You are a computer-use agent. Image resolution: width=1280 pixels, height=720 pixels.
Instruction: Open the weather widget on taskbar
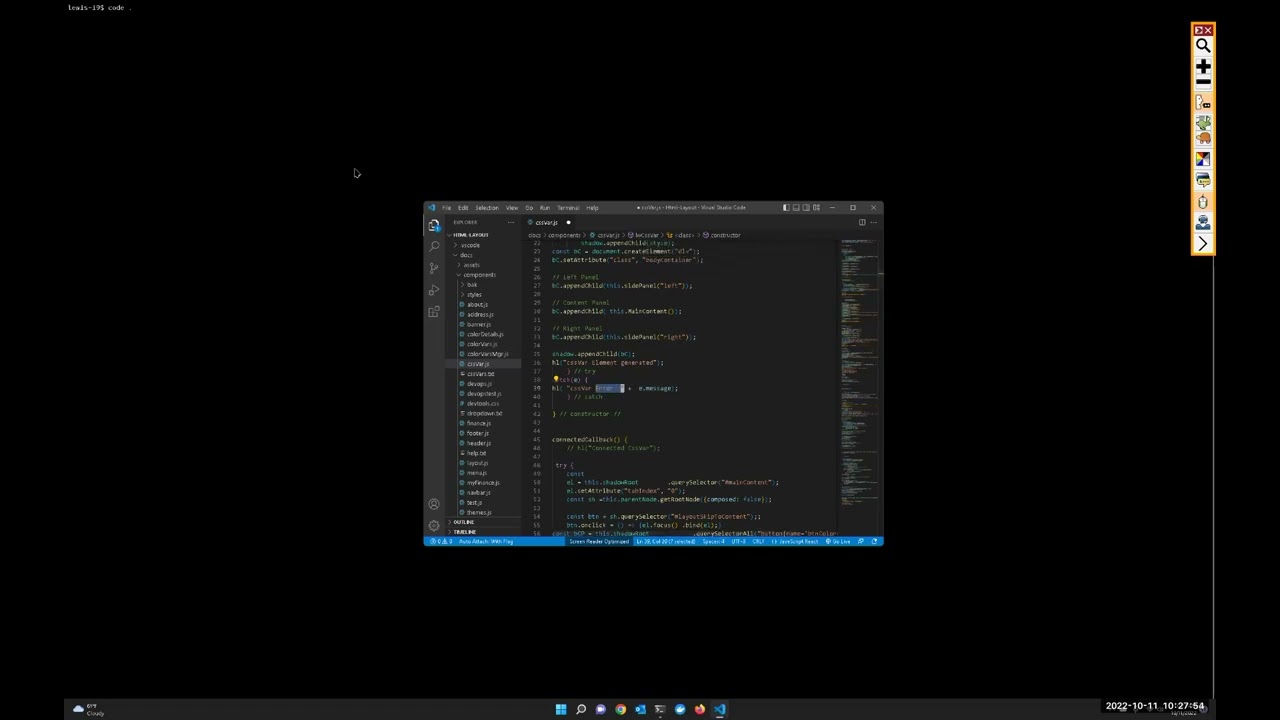click(87, 710)
